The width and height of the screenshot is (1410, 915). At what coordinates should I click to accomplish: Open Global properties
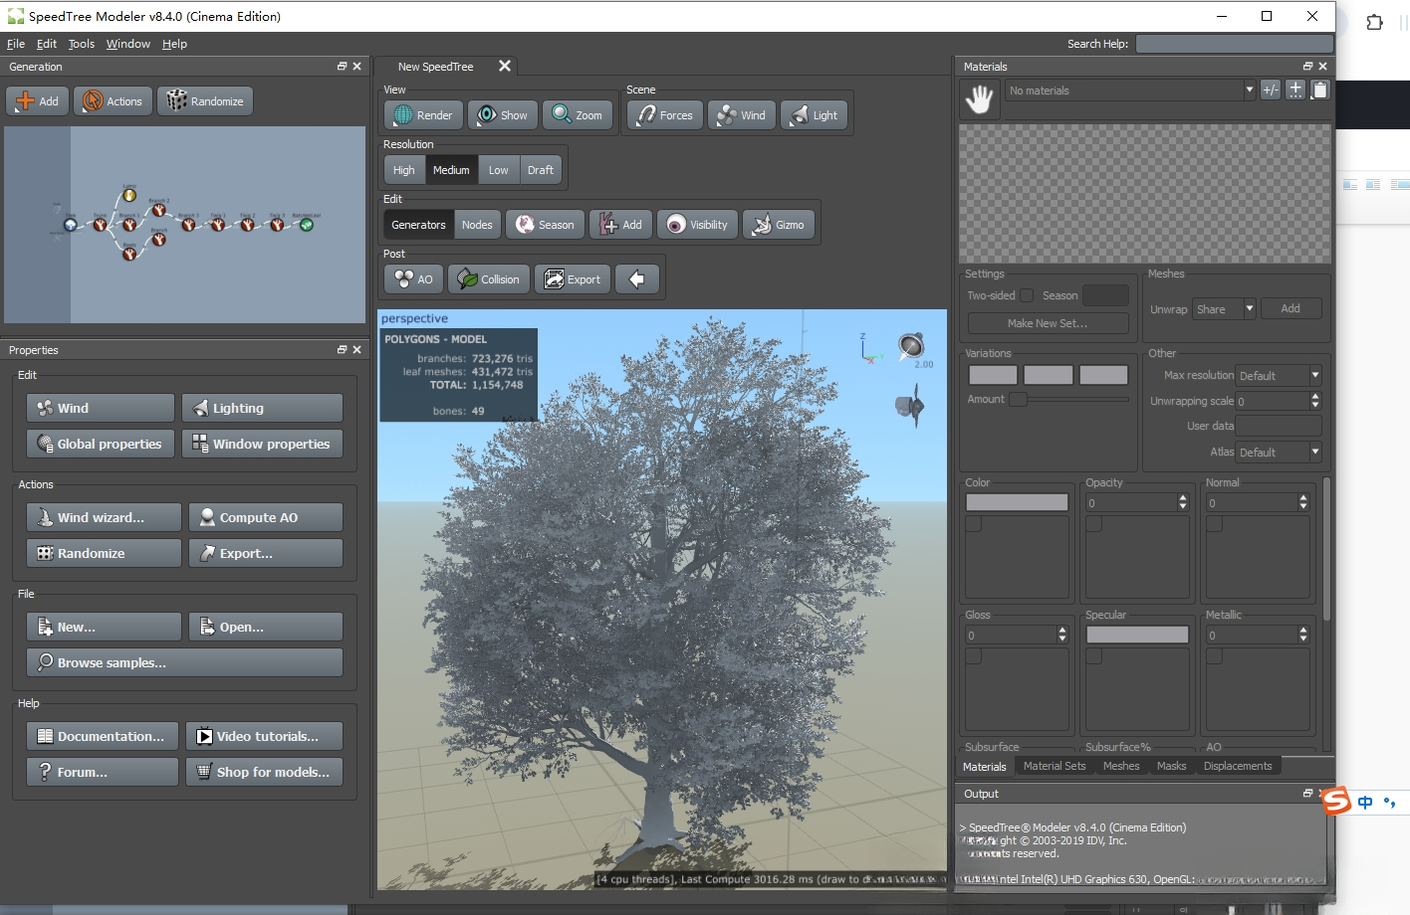pos(100,443)
